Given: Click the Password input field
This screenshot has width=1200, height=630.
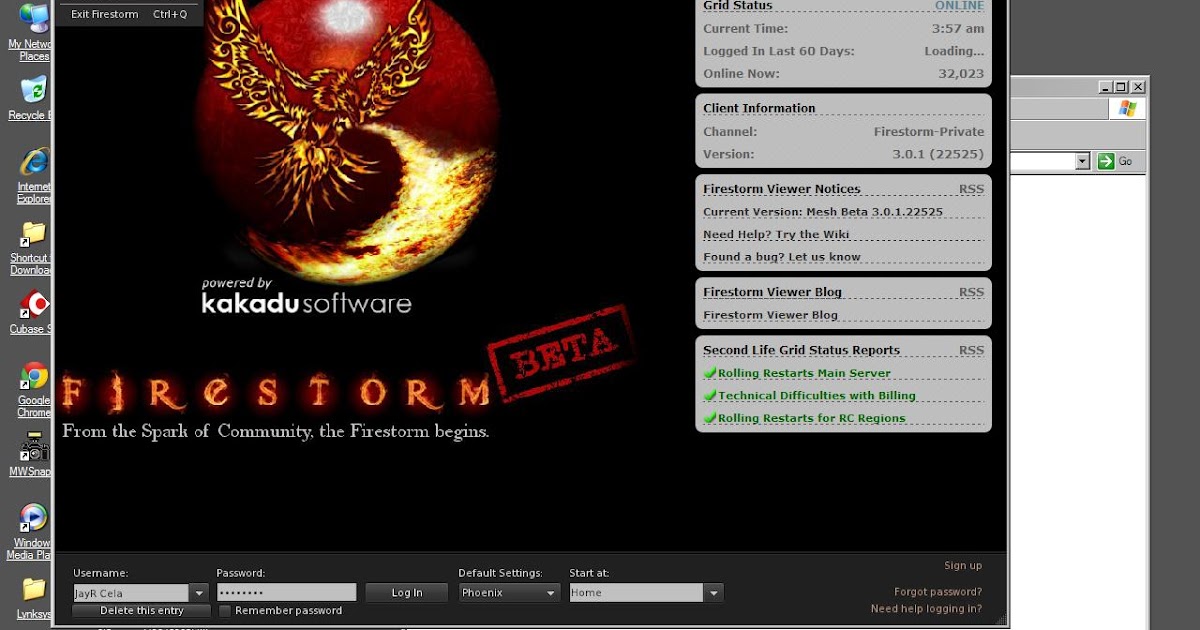Looking at the screenshot, I should point(286,593).
